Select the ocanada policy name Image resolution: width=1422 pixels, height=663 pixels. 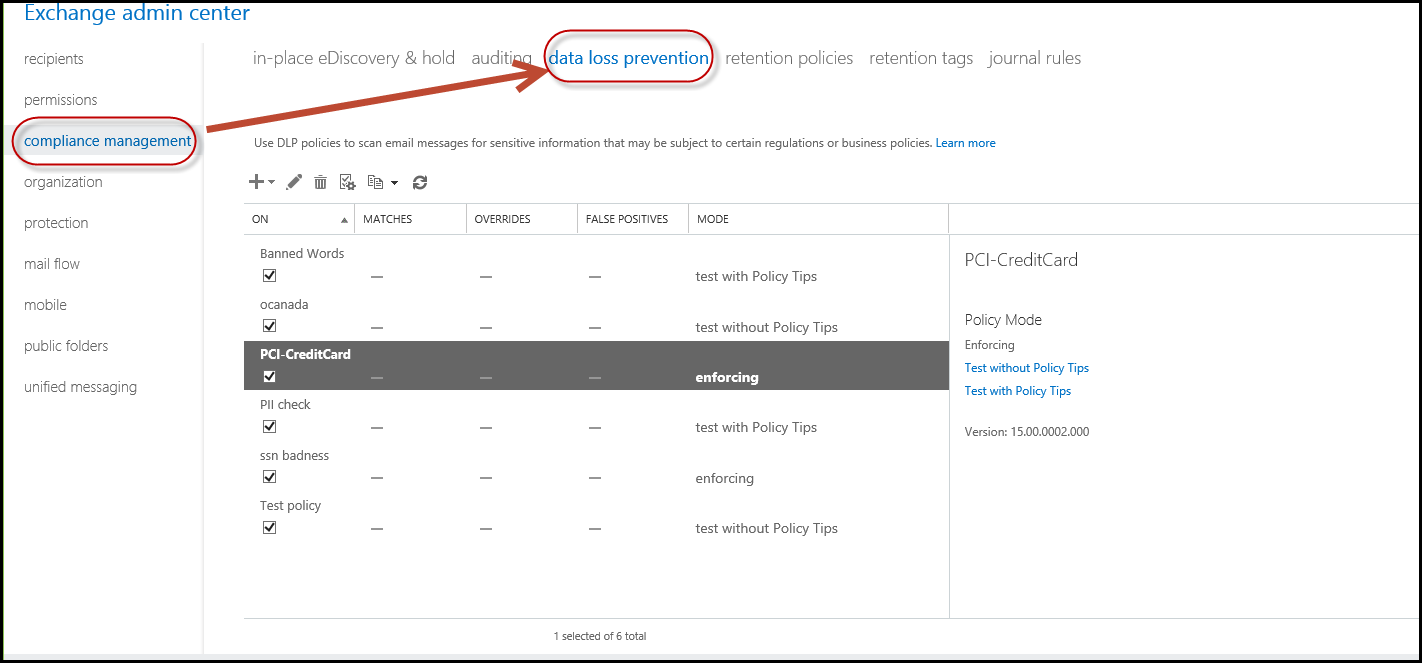point(284,304)
